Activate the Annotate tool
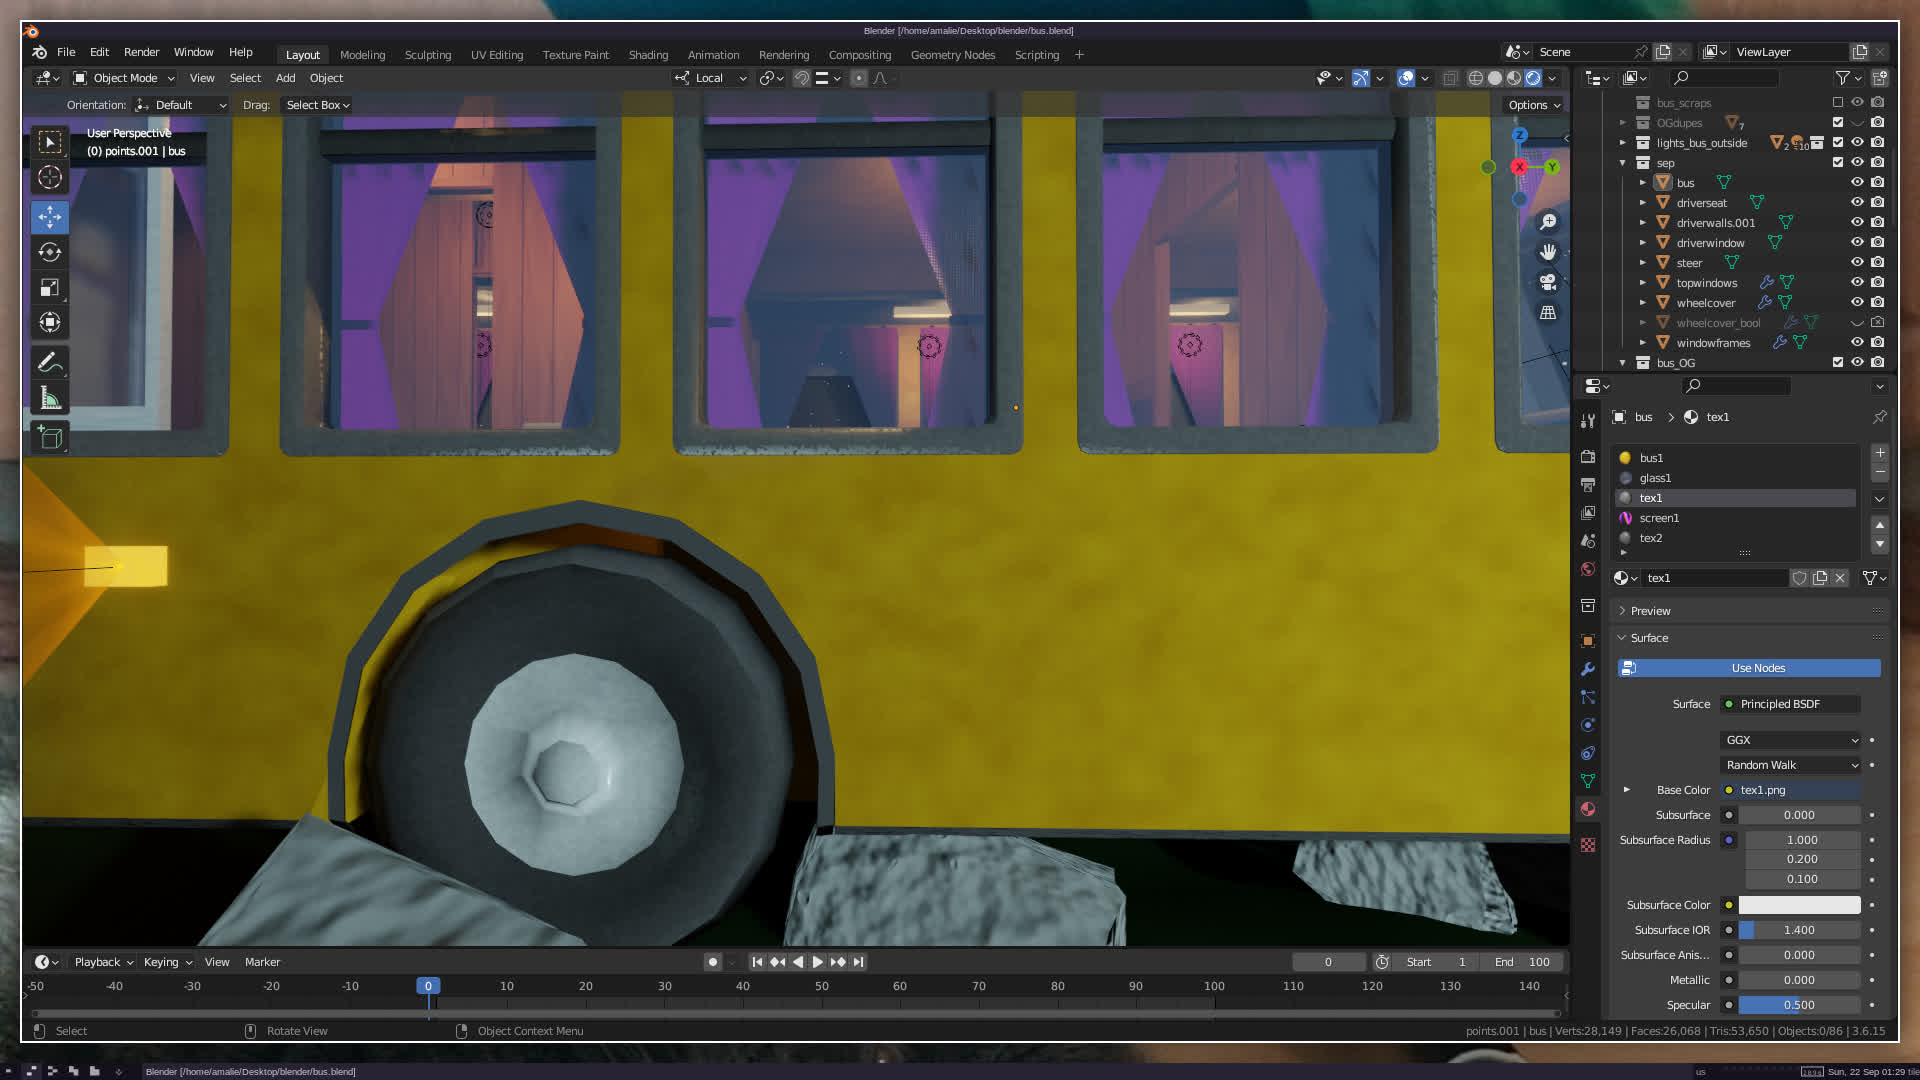The height and width of the screenshot is (1080, 1920). [x=50, y=362]
